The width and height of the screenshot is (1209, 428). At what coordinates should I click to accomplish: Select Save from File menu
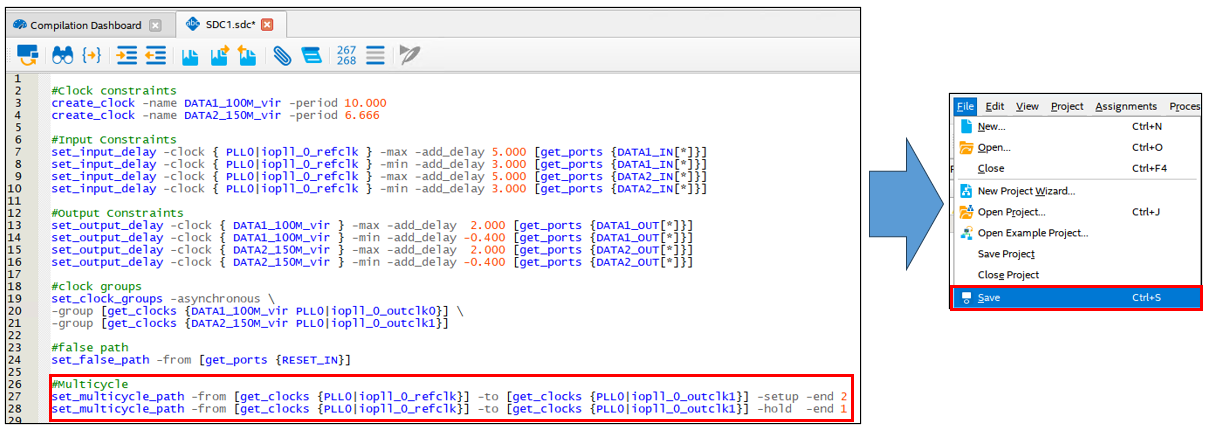pyautogui.click(x=988, y=297)
